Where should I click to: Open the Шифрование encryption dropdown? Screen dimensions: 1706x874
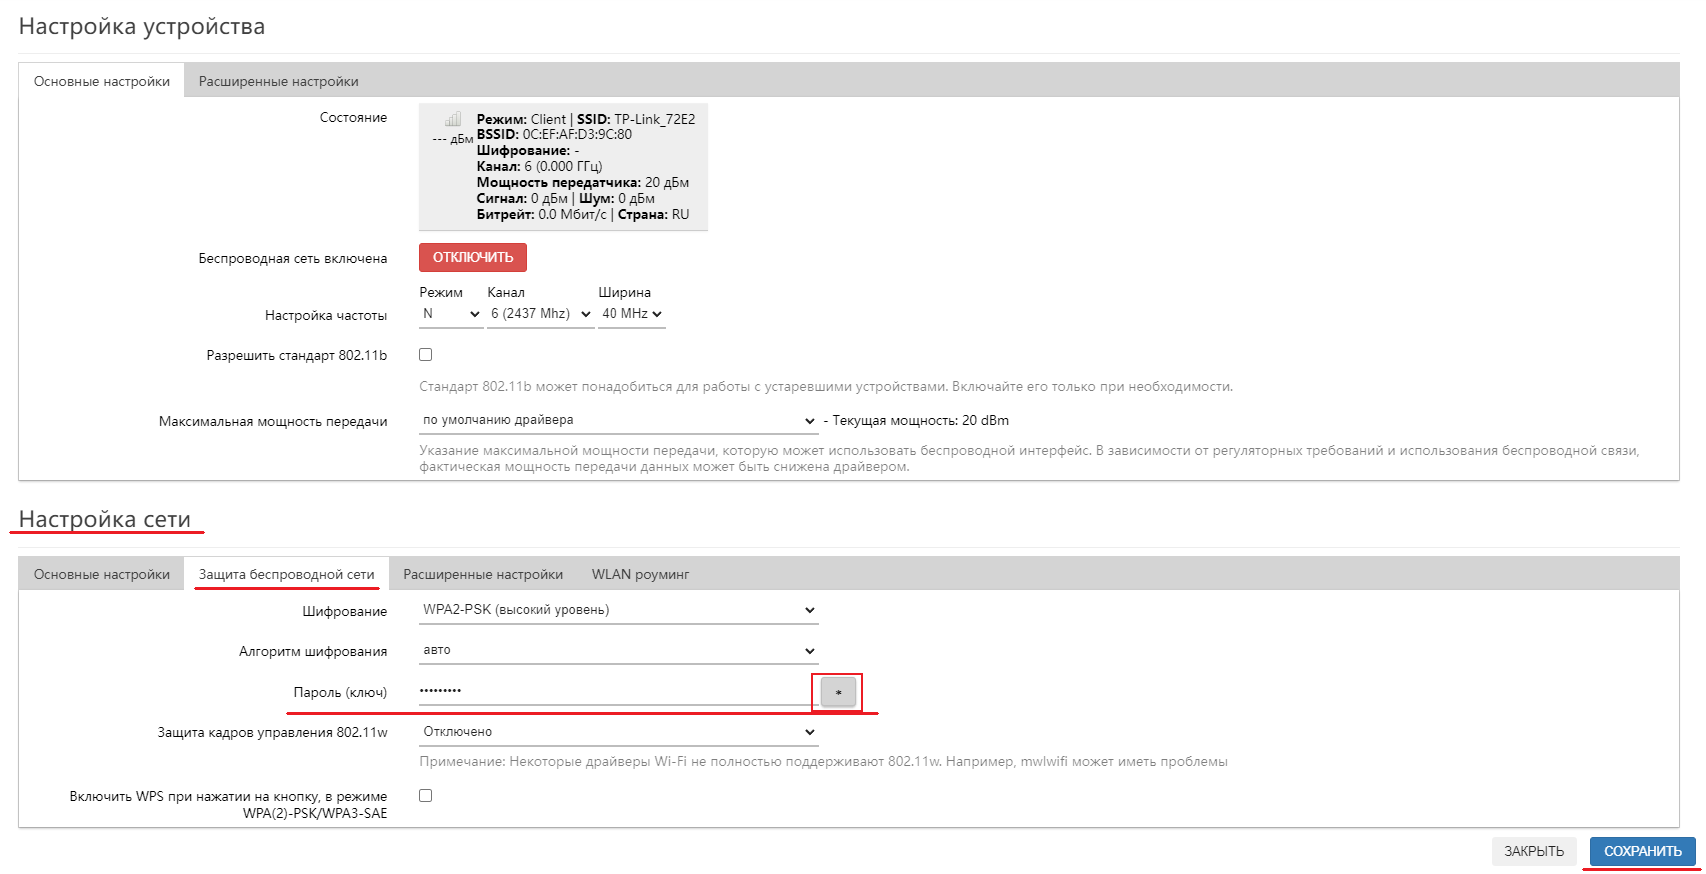[618, 610]
